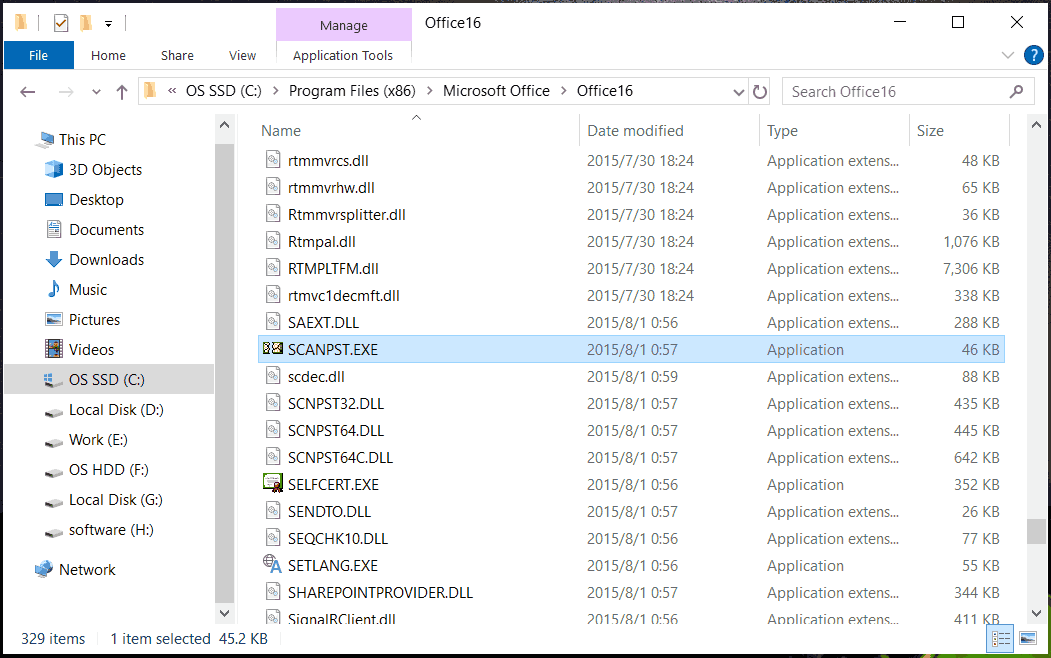The width and height of the screenshot is (1051, 658).
Task: Click New folder icon in quick access toolbar
Action: (x=86, y=23)
